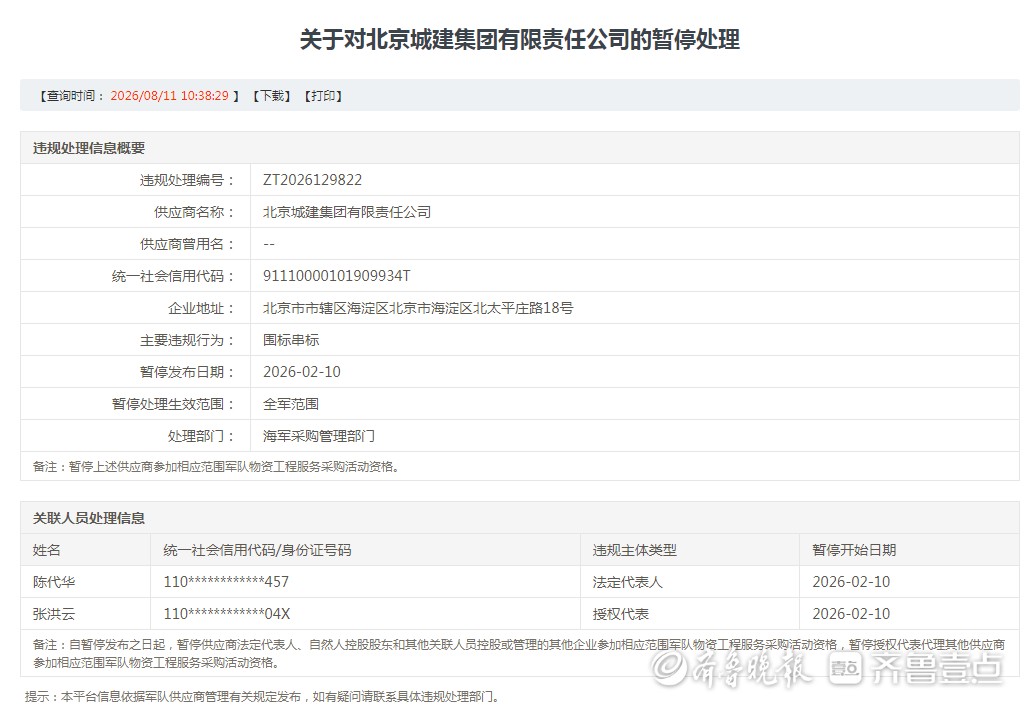Image resolution: width=1036 pixels, height=722 pixels.
Task: Select the ID number ending in 04X
Action: click(227, 614)
